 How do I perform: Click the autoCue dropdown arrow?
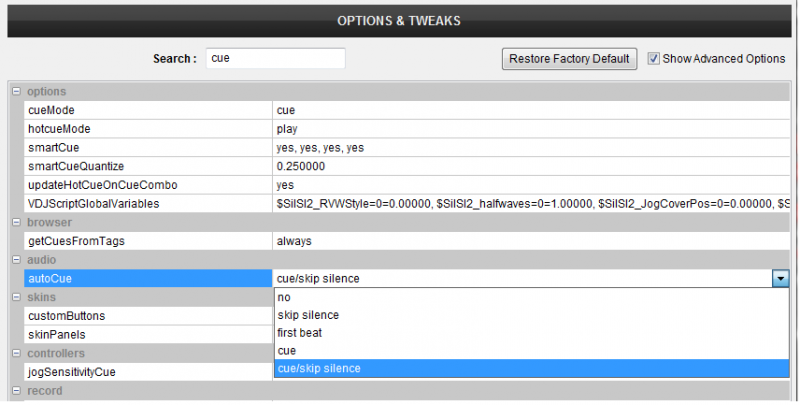780,279
